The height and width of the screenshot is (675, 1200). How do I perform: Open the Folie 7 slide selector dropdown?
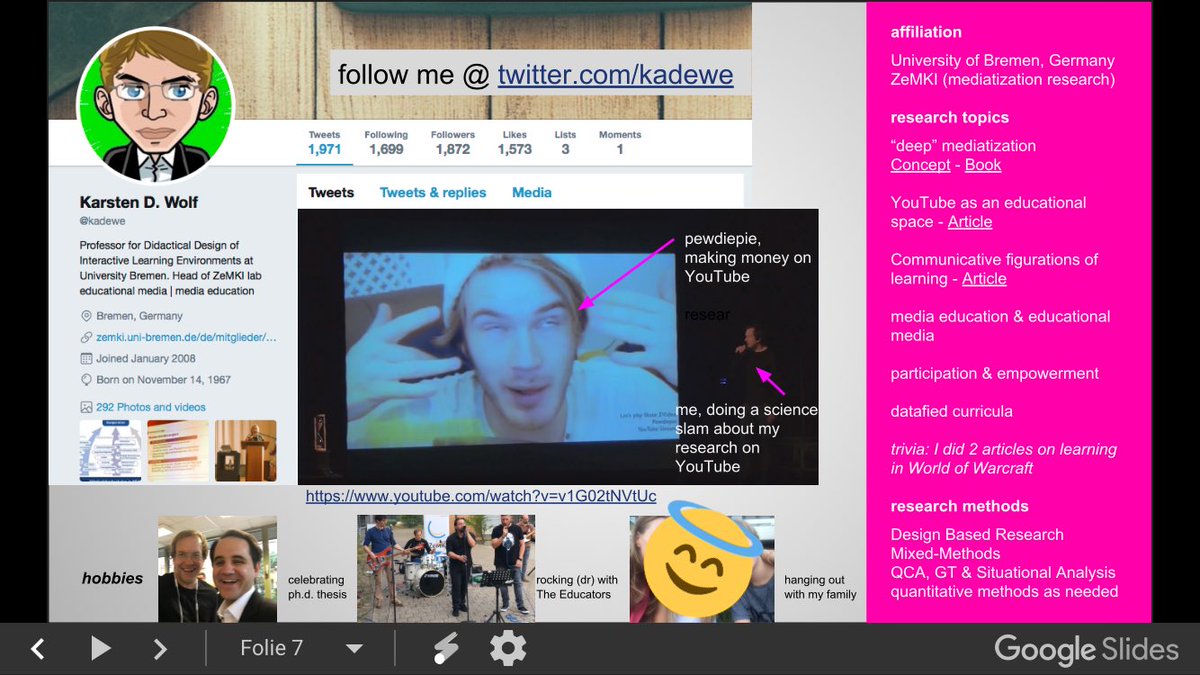[301, 648]
